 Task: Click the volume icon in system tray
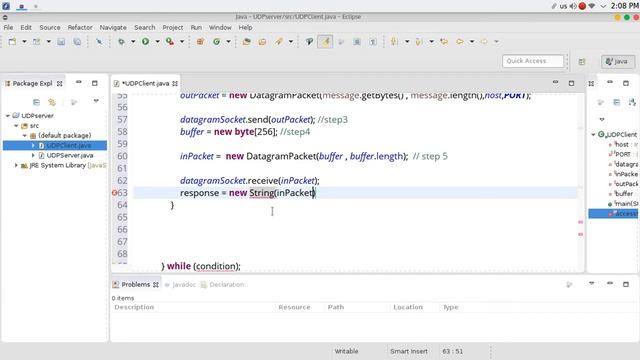(573, 6)
